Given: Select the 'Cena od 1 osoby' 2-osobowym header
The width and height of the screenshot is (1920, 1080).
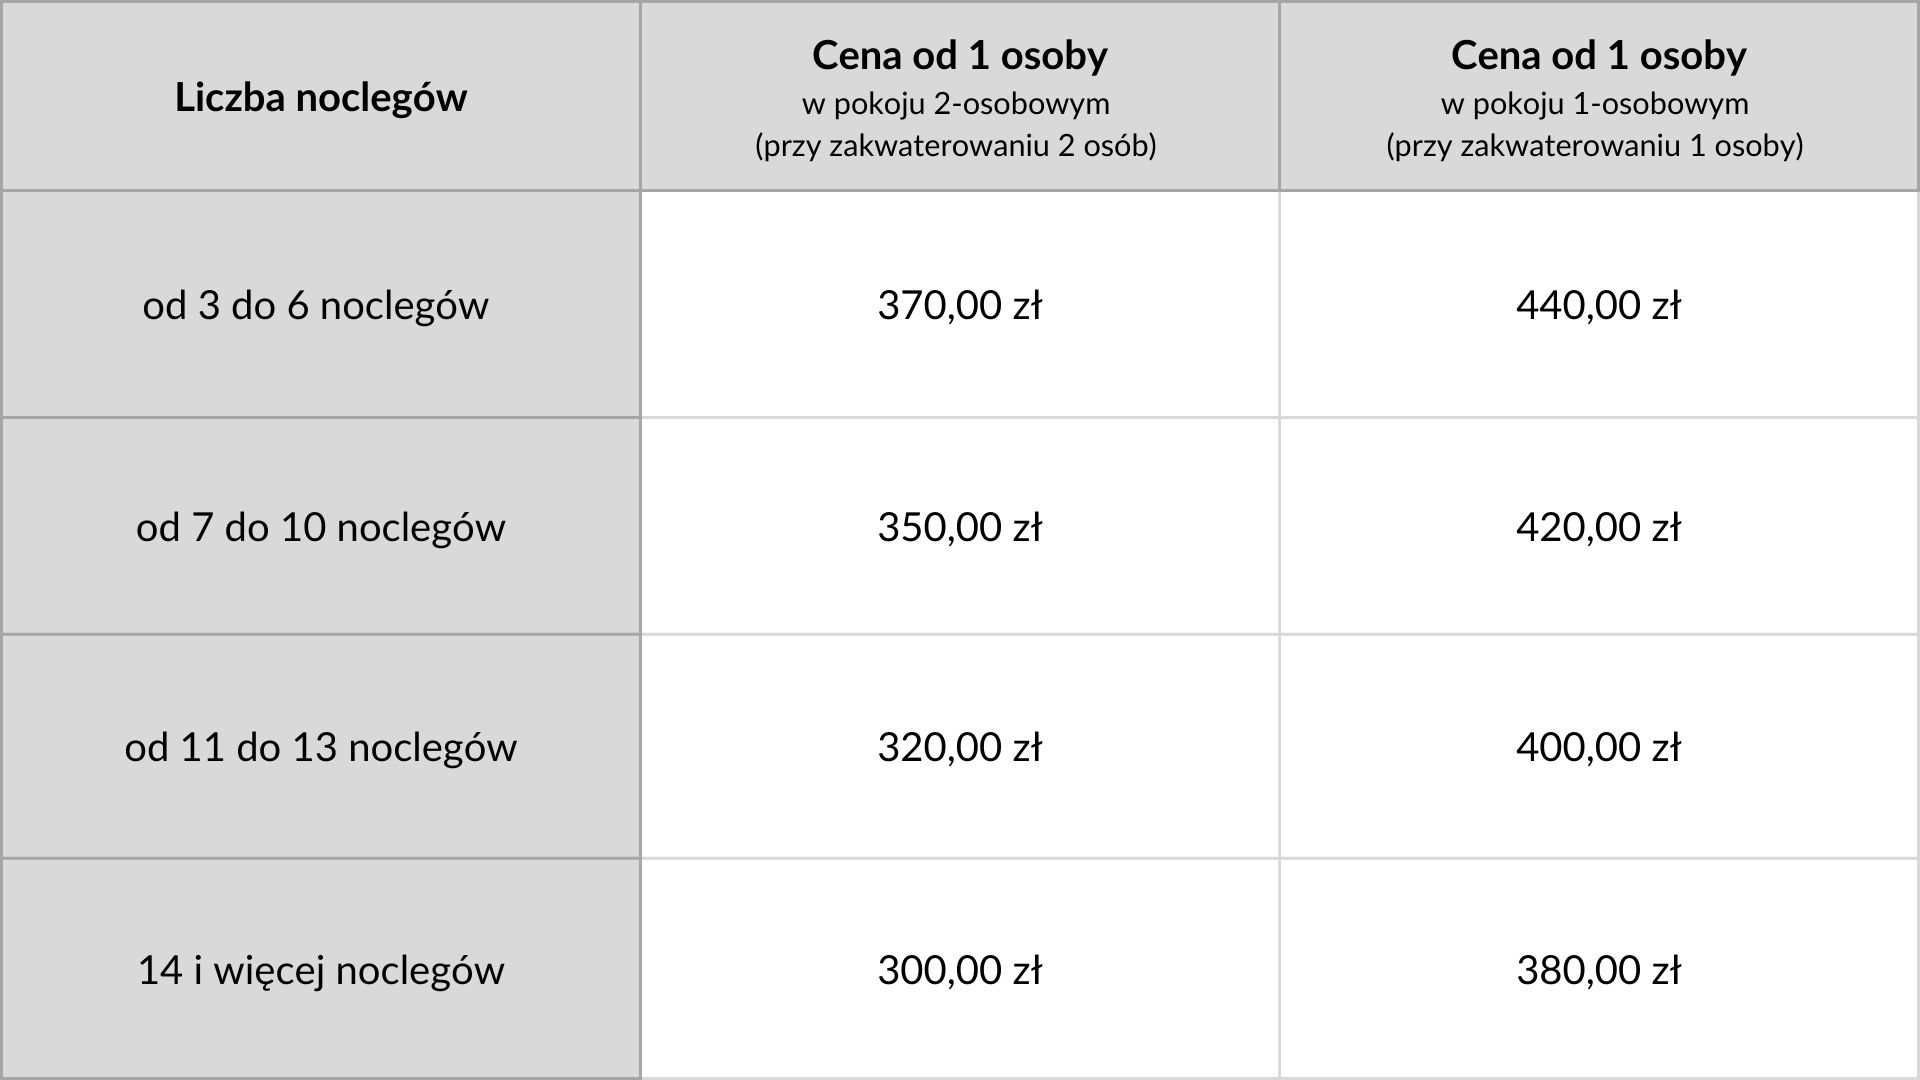Looking at the screenshot, I should click(960, 97).
